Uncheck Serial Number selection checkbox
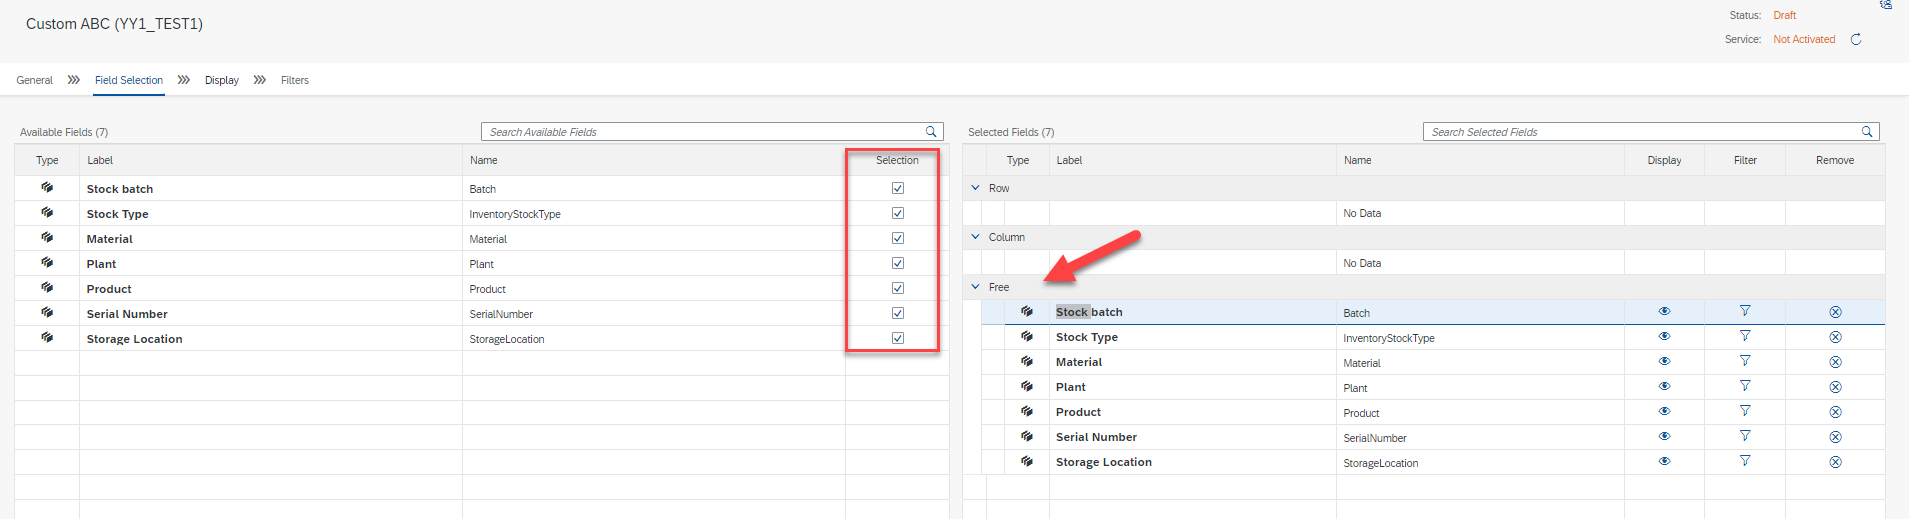 point(898,313)
